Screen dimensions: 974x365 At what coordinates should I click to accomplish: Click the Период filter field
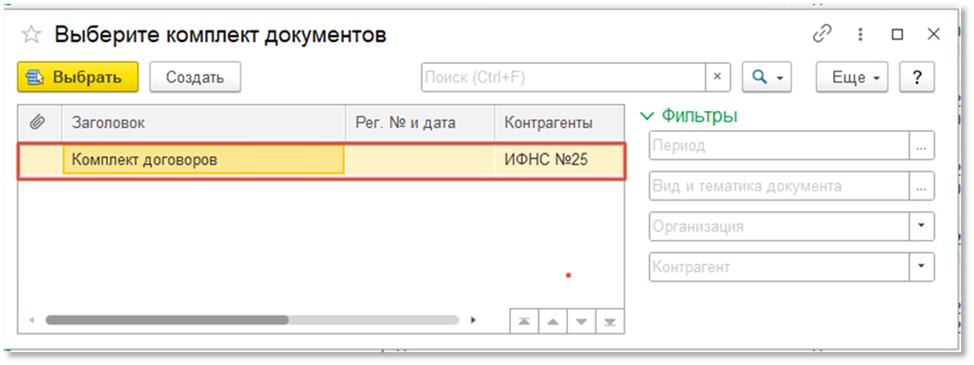click(x=779, y=146)
